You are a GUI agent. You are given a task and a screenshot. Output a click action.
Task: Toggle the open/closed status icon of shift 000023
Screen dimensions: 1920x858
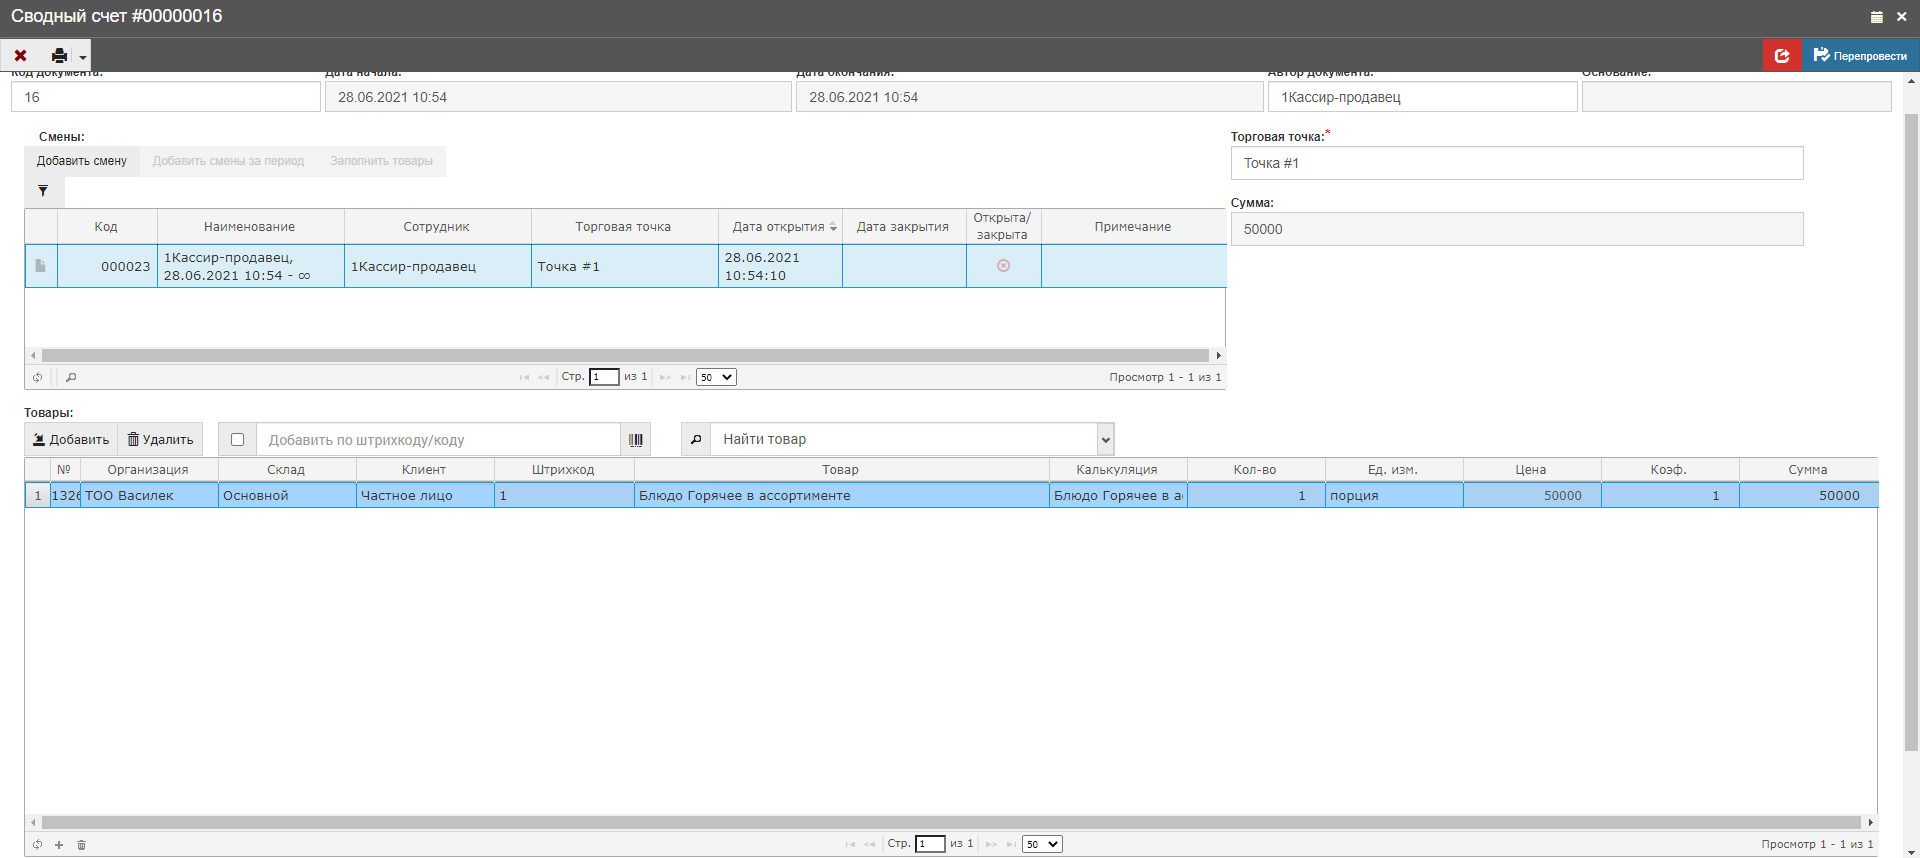(1003, 266)
